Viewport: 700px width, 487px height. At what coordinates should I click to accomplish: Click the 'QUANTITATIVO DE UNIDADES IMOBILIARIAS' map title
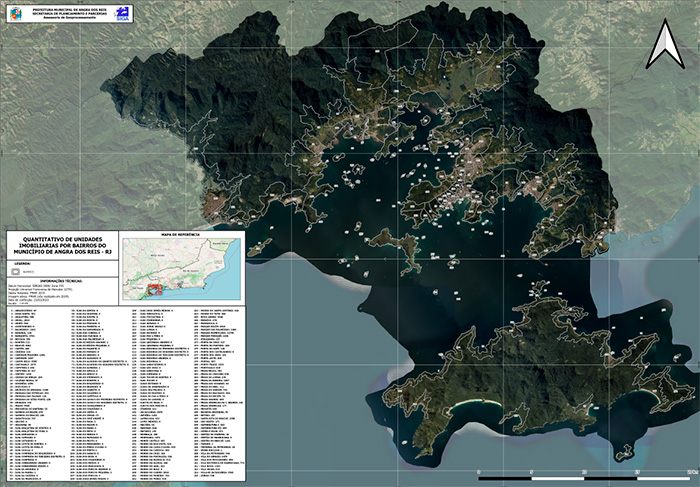[62, 246]
